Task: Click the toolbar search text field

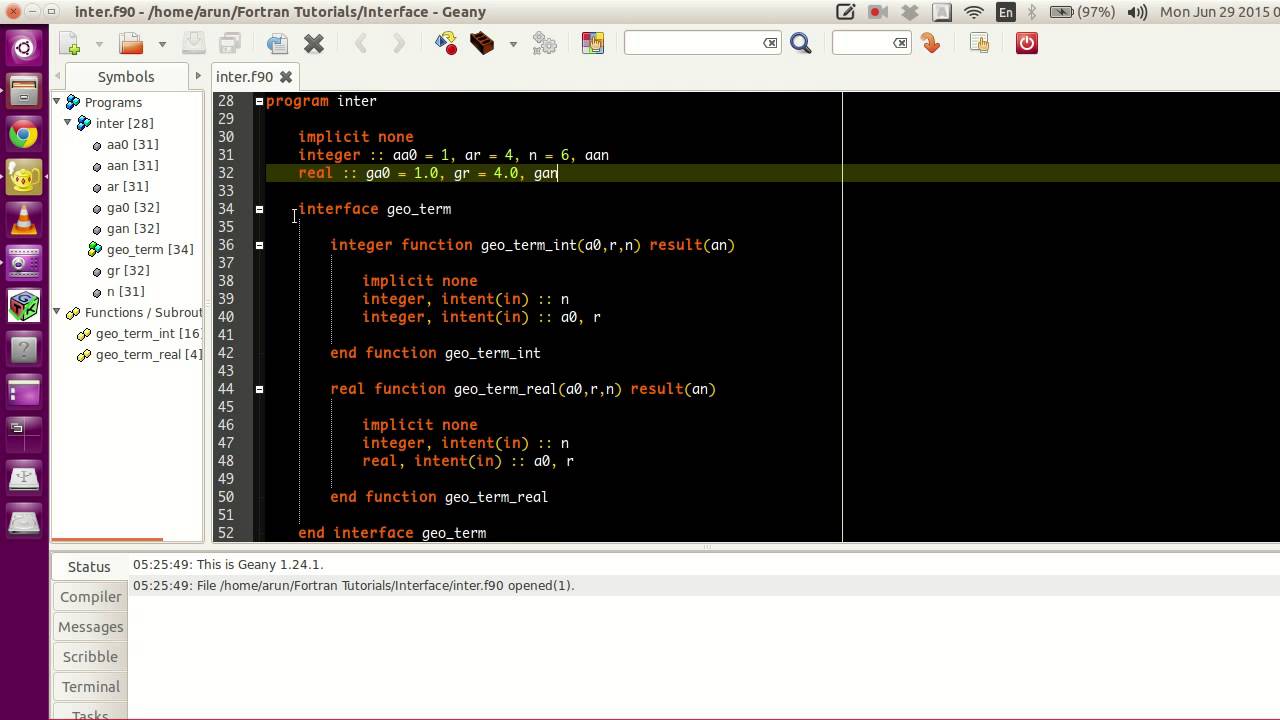Action: tap(692, 43)
